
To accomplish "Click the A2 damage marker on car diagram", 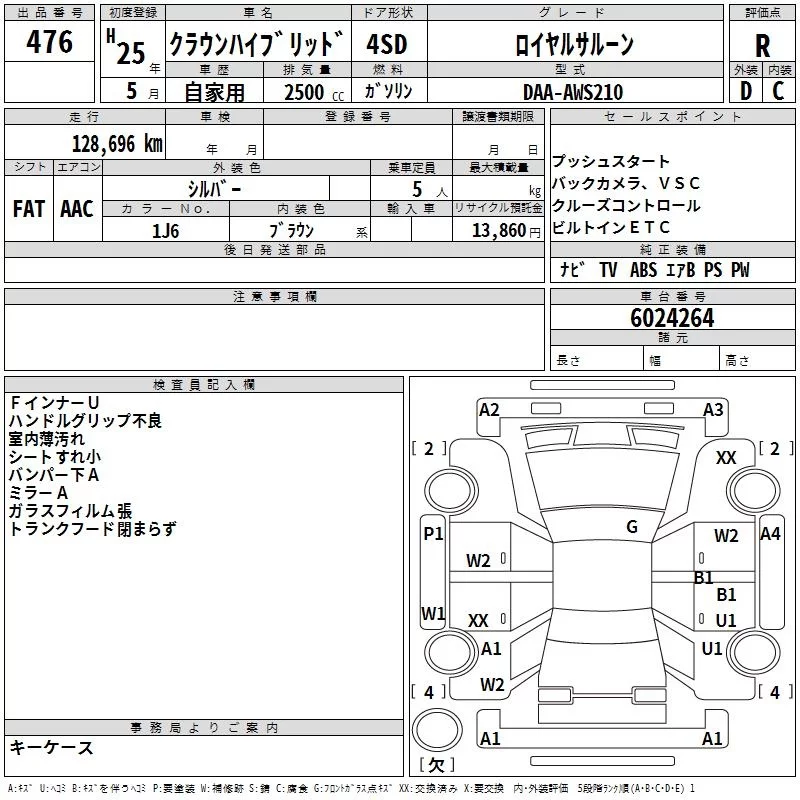I will [x=489, y=410].
